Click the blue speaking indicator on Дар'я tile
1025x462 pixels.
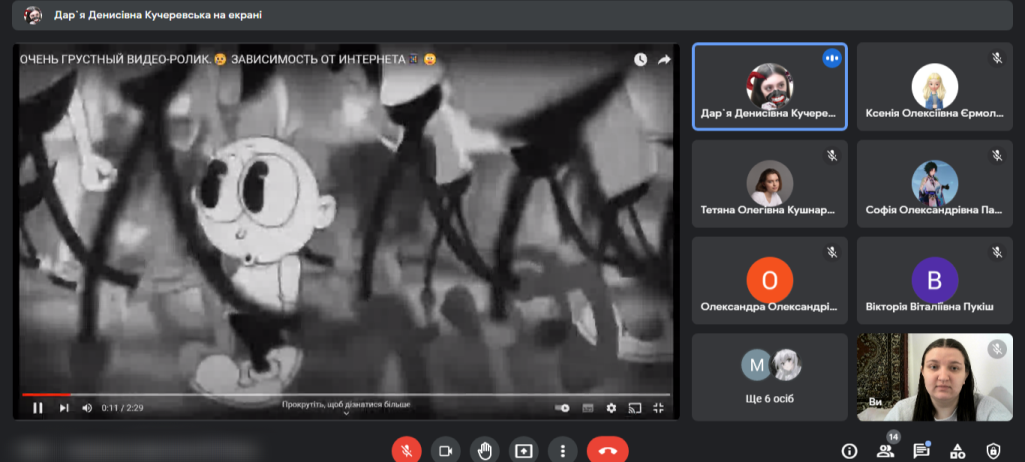(832, 58)
